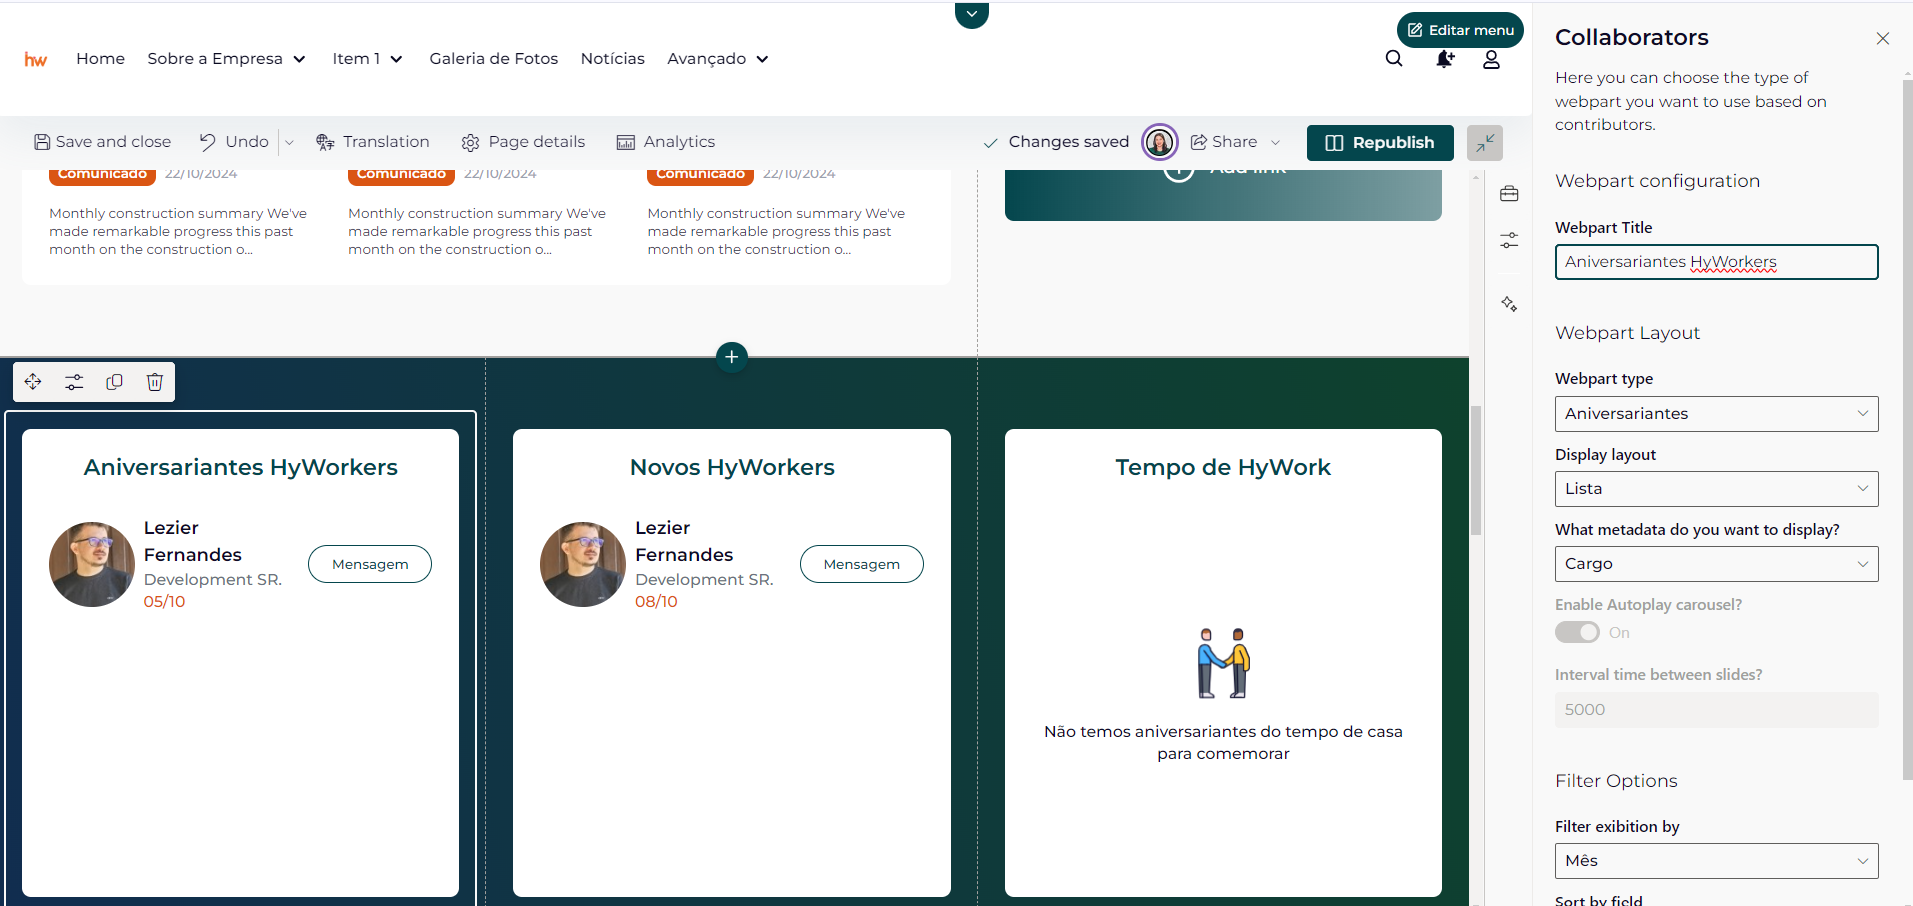
Task: Open user profile icon
Action: pyautogui.click(x=1491, y=59)
